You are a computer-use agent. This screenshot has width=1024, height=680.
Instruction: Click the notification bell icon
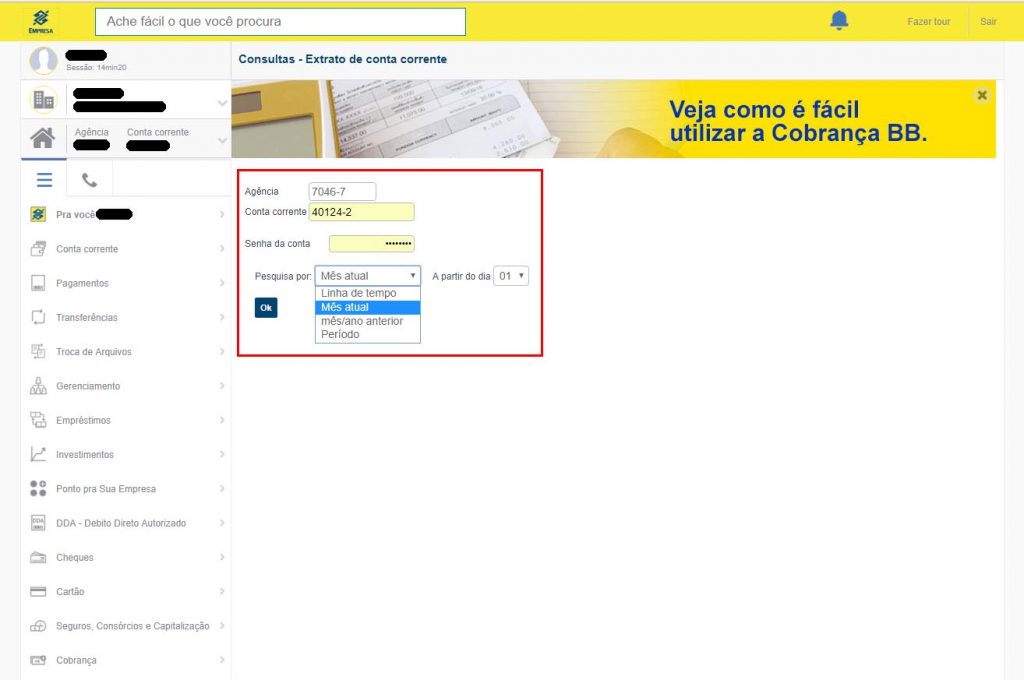(x=839, y=21)
